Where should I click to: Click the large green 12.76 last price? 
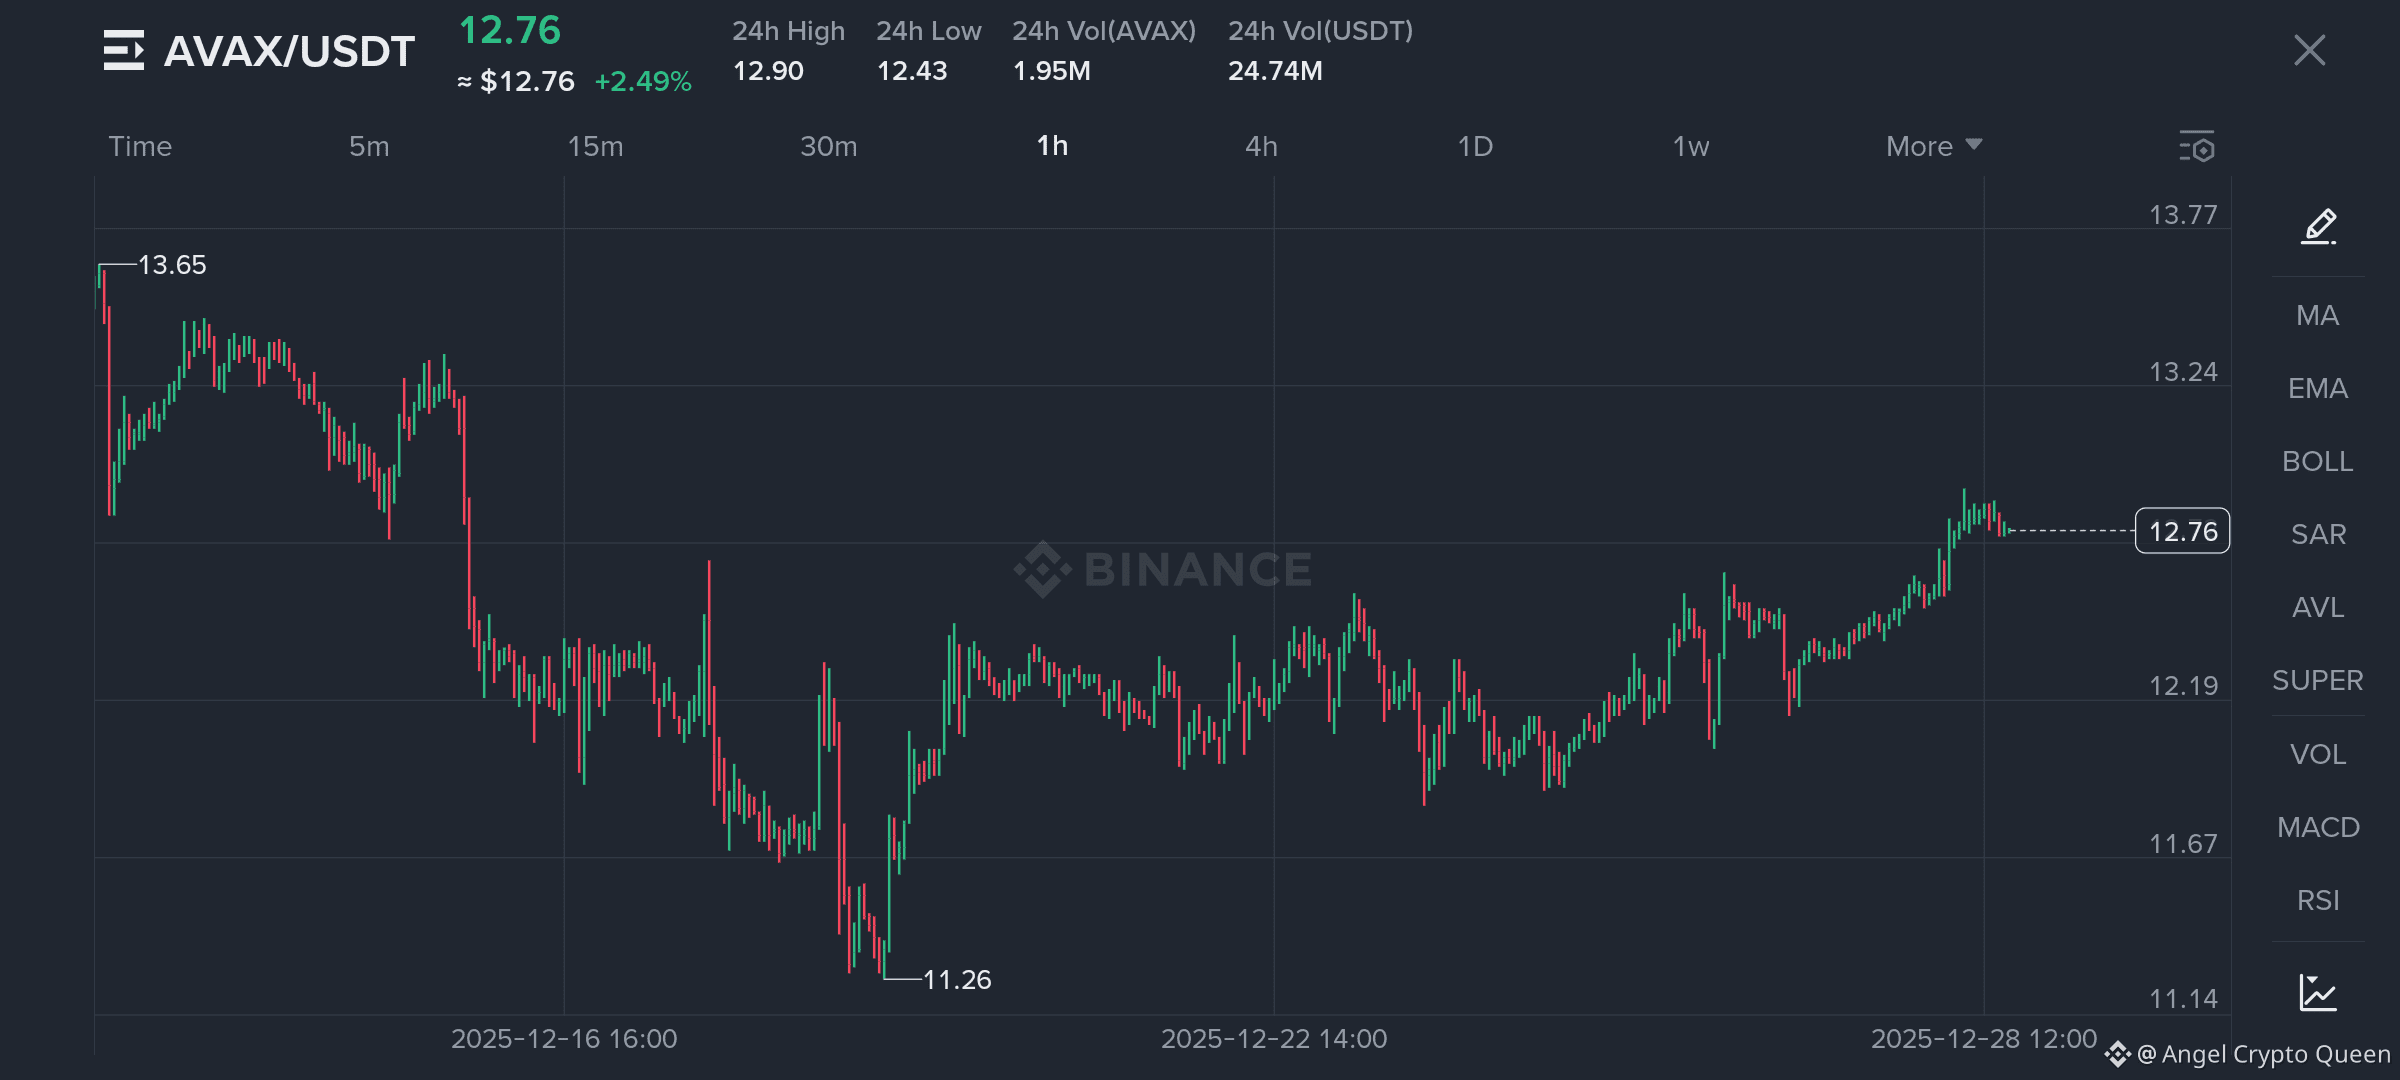510,30
